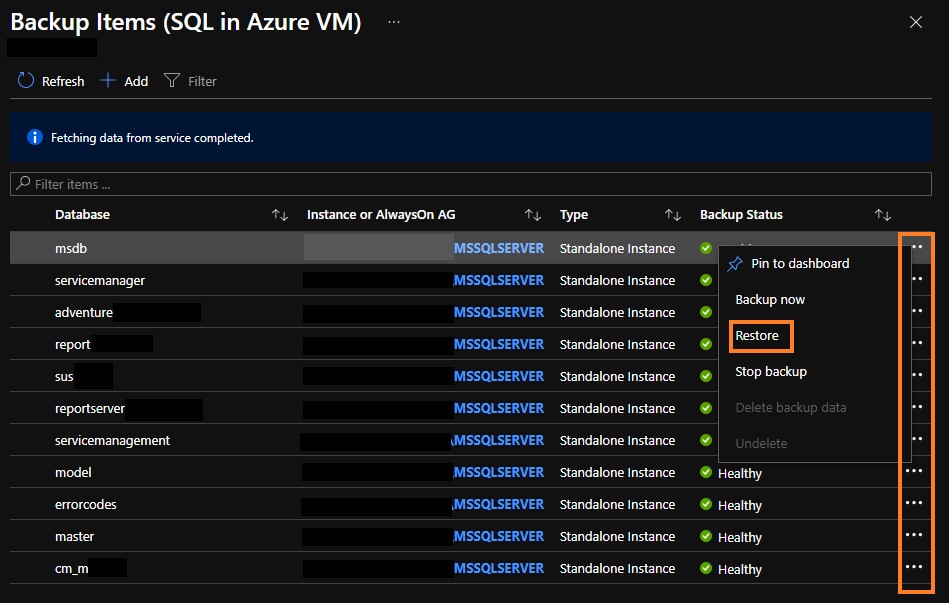
Task: Select the model database name
Action: [73, 472]
